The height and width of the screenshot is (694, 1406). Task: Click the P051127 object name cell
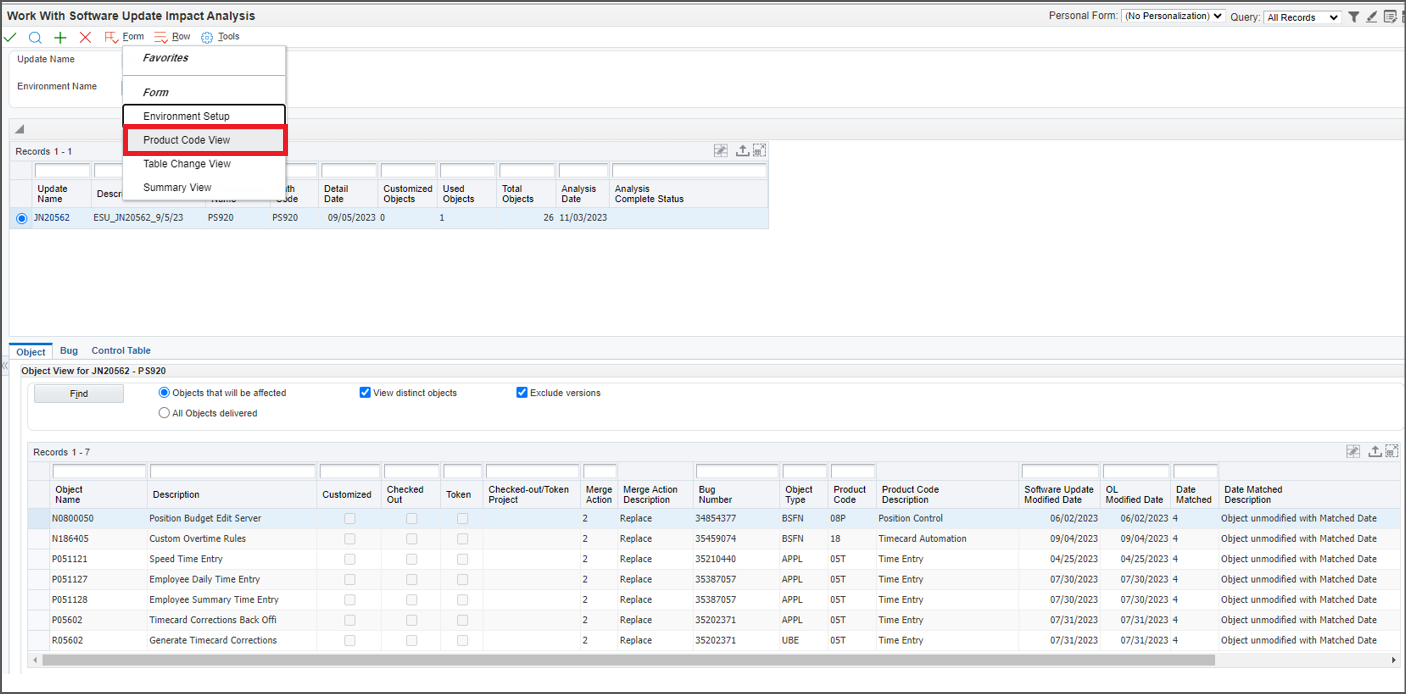coord(98,579)
